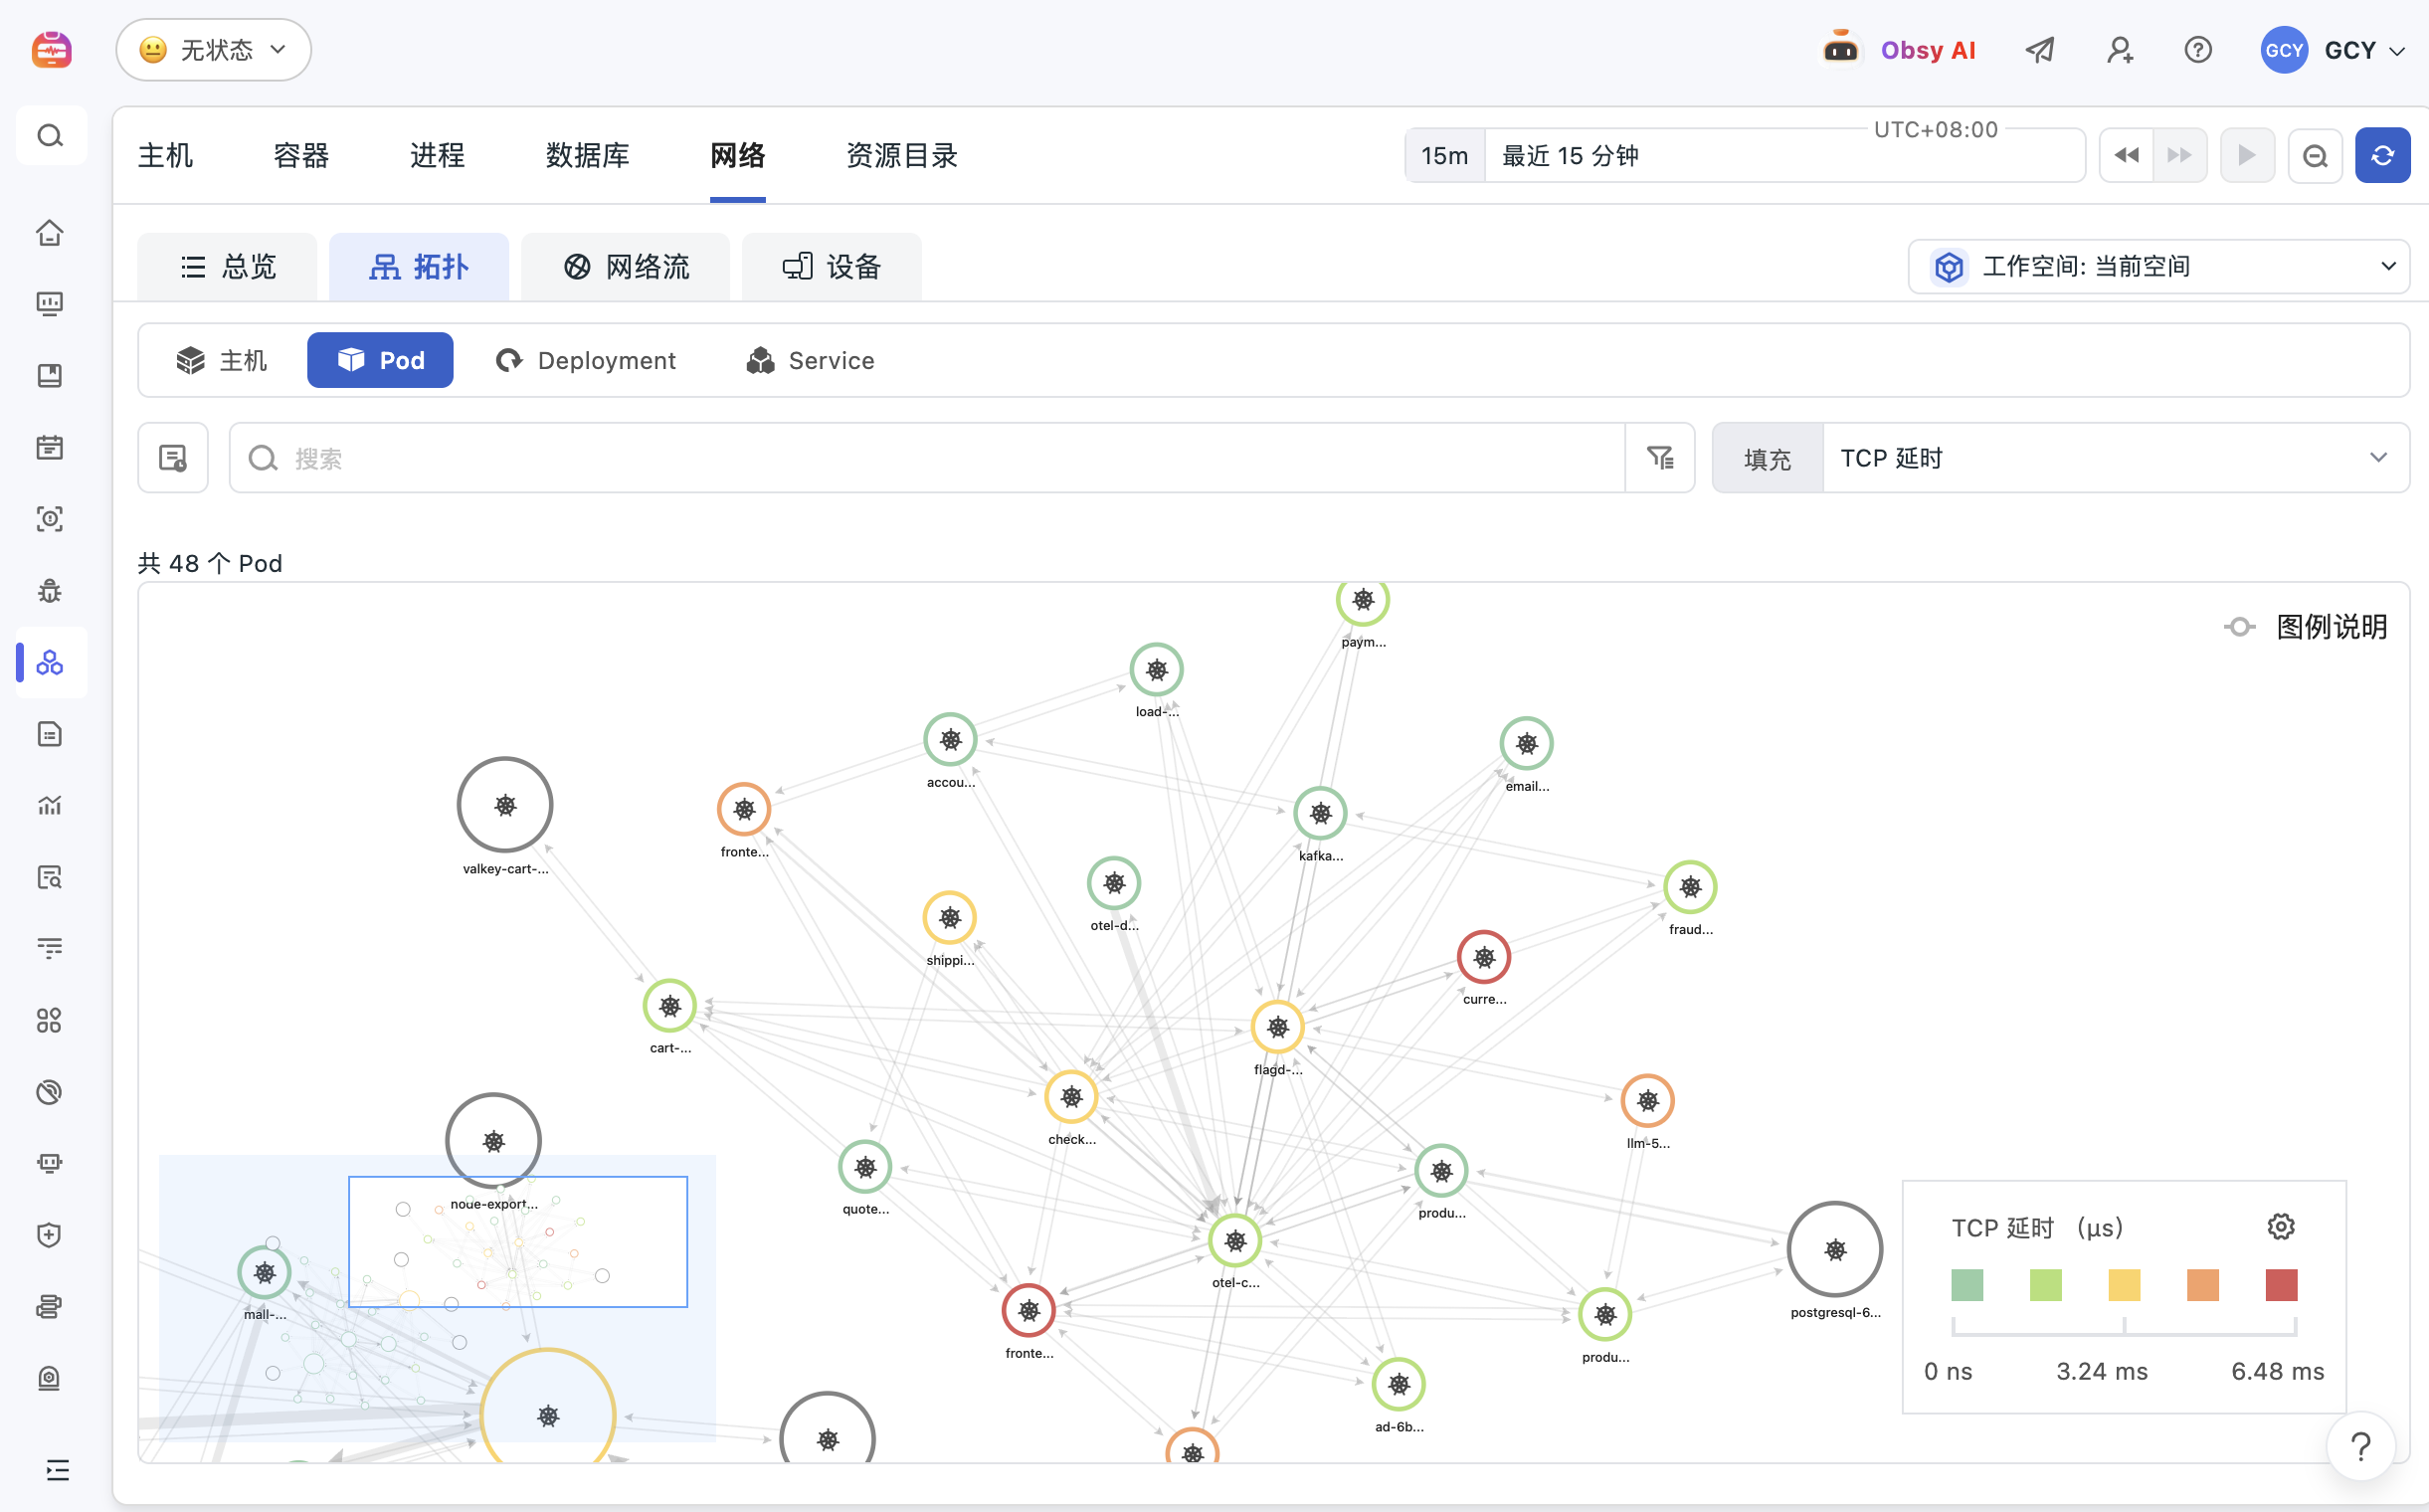Select the curre... pod node
This screenshot has height=1512, width=2429.
click(1484, 957)
